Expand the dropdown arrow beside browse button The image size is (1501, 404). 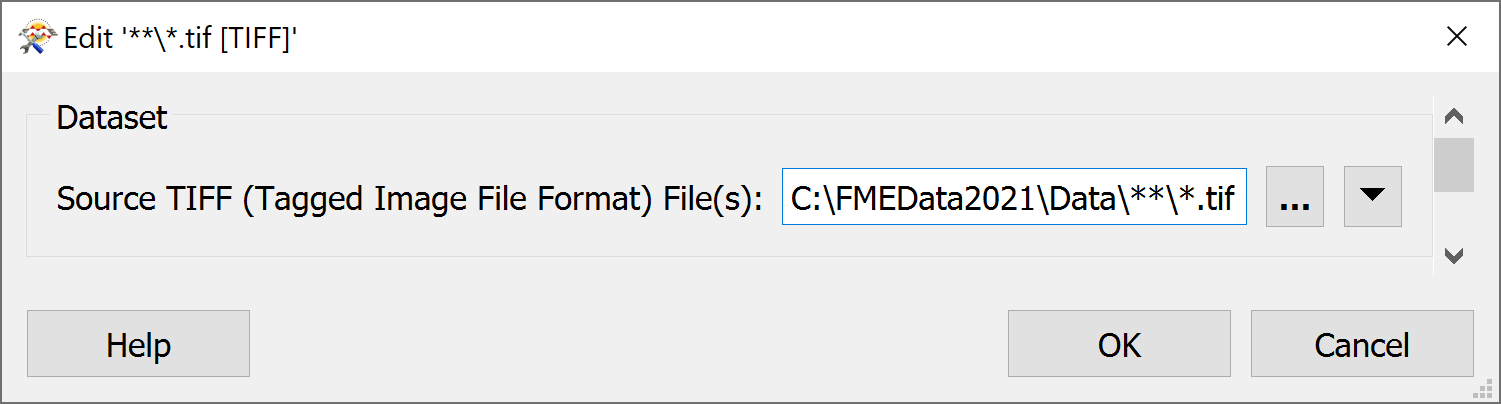tap(1372, 197)
